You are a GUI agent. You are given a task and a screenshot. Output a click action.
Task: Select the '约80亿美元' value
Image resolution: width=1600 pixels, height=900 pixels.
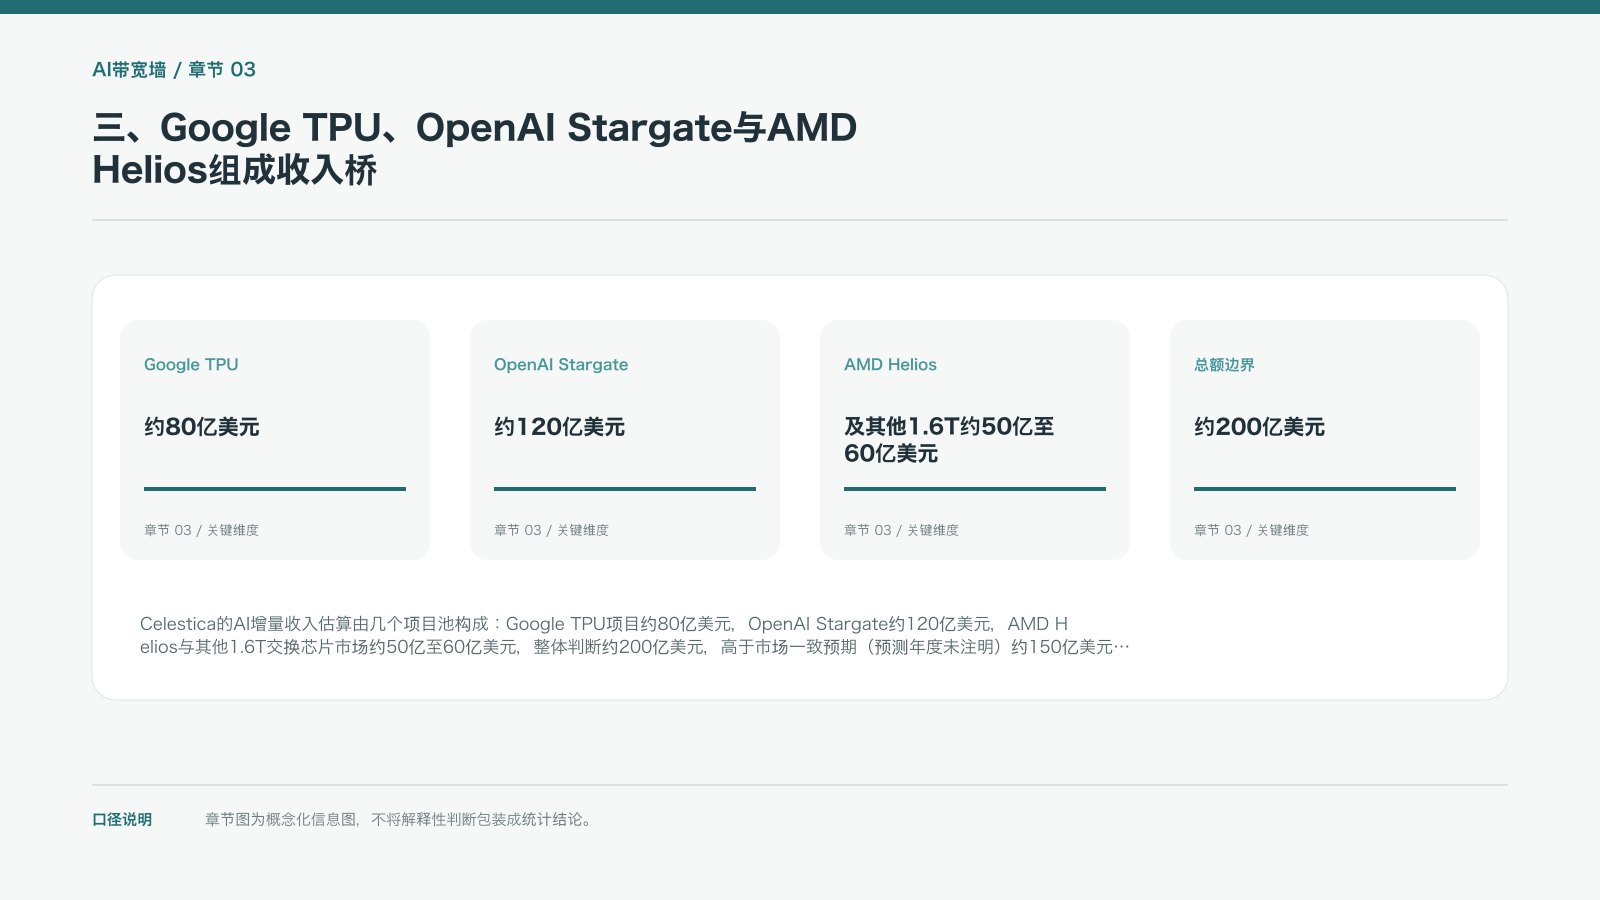(202, 427)
